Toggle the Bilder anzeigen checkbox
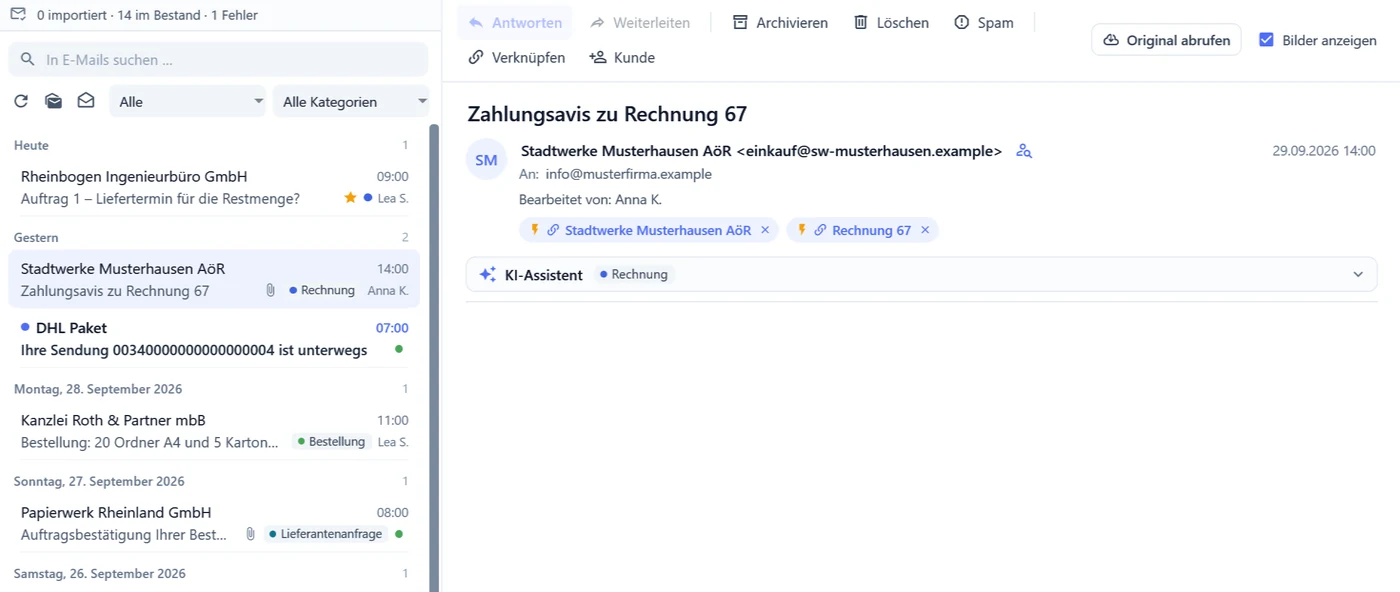 coord(1266,40)
